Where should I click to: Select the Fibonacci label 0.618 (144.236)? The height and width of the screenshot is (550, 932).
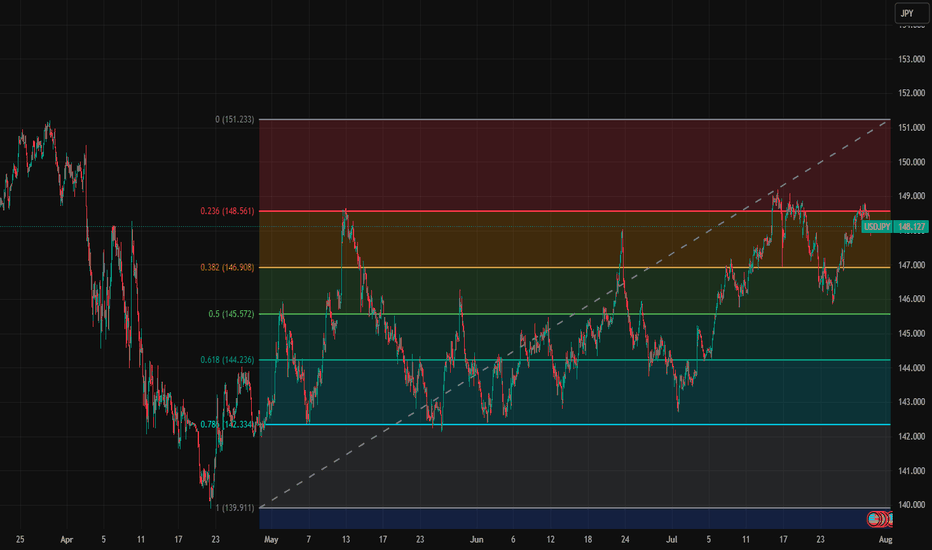tap(227, 360)
